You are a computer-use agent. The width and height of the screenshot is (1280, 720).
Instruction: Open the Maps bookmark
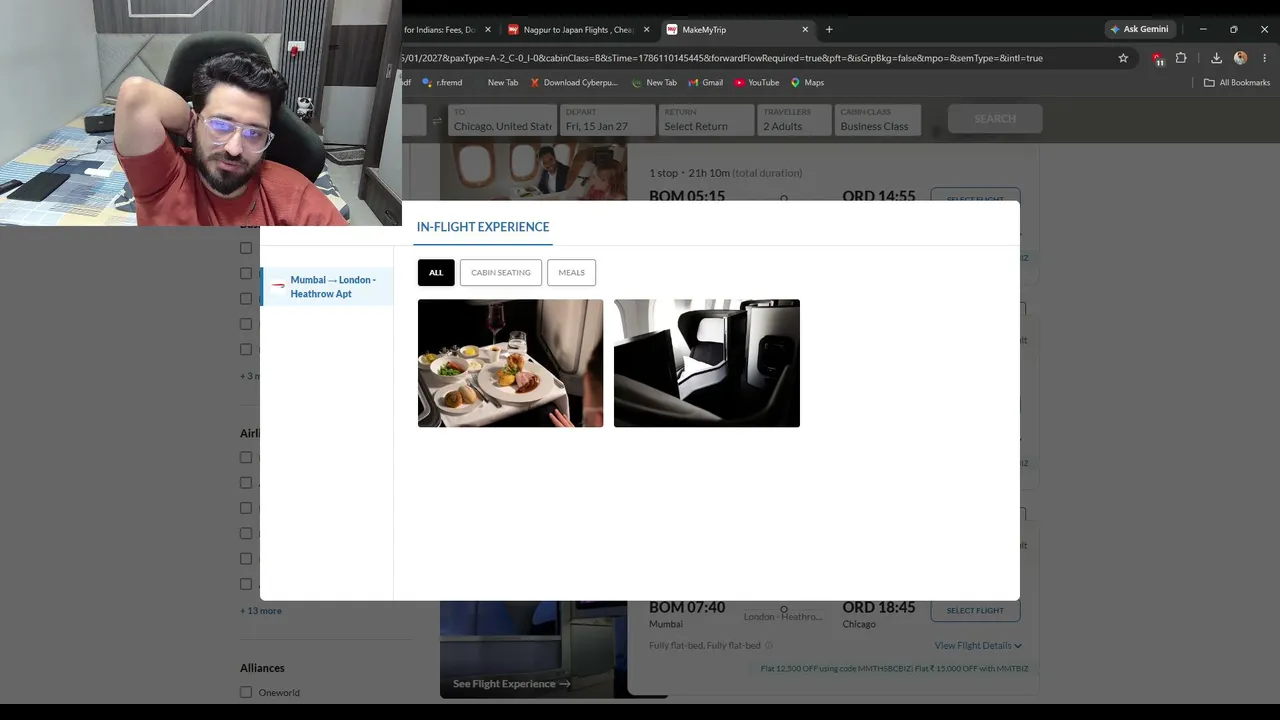click(x=807, y=82)
